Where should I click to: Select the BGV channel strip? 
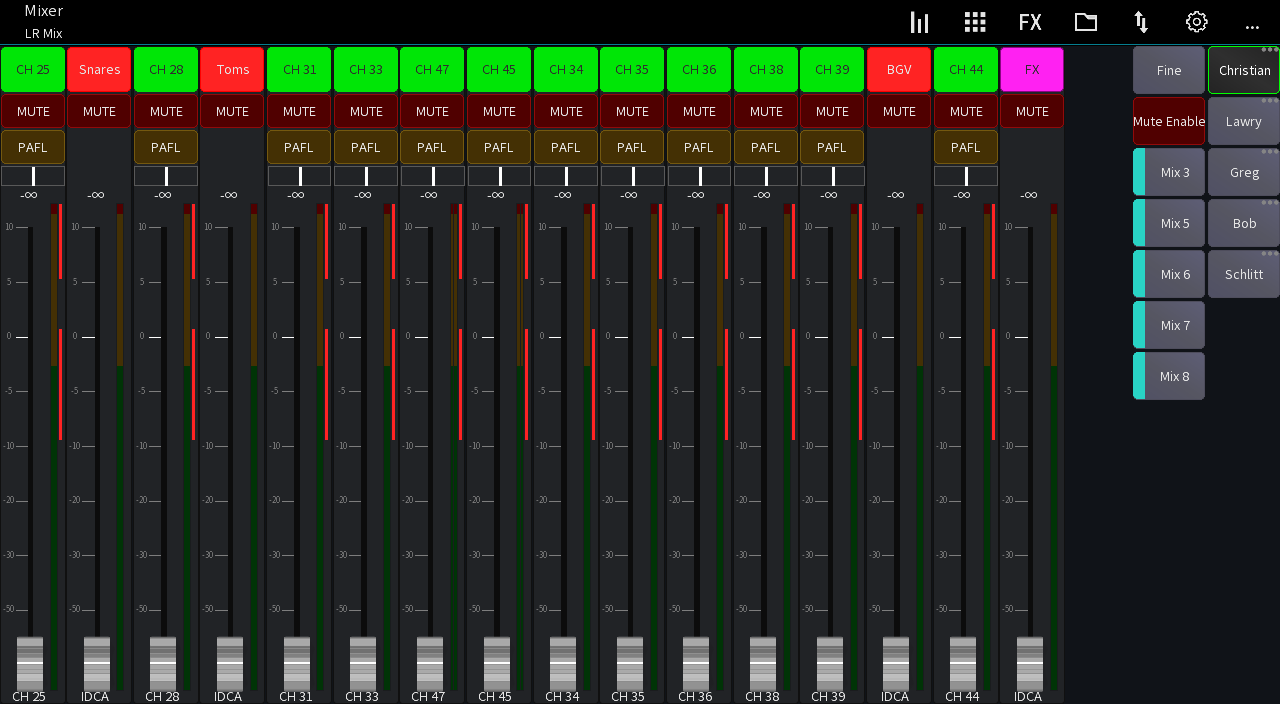tap(898, 69)
